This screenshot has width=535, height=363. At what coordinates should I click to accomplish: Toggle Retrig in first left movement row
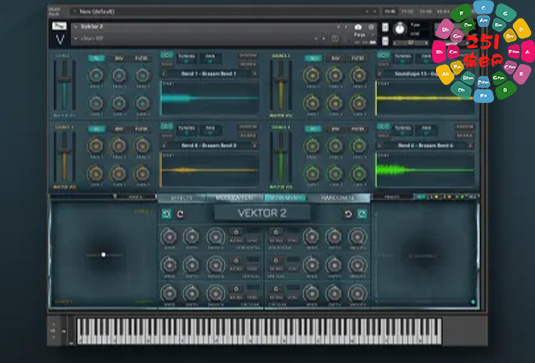(236, 241)
